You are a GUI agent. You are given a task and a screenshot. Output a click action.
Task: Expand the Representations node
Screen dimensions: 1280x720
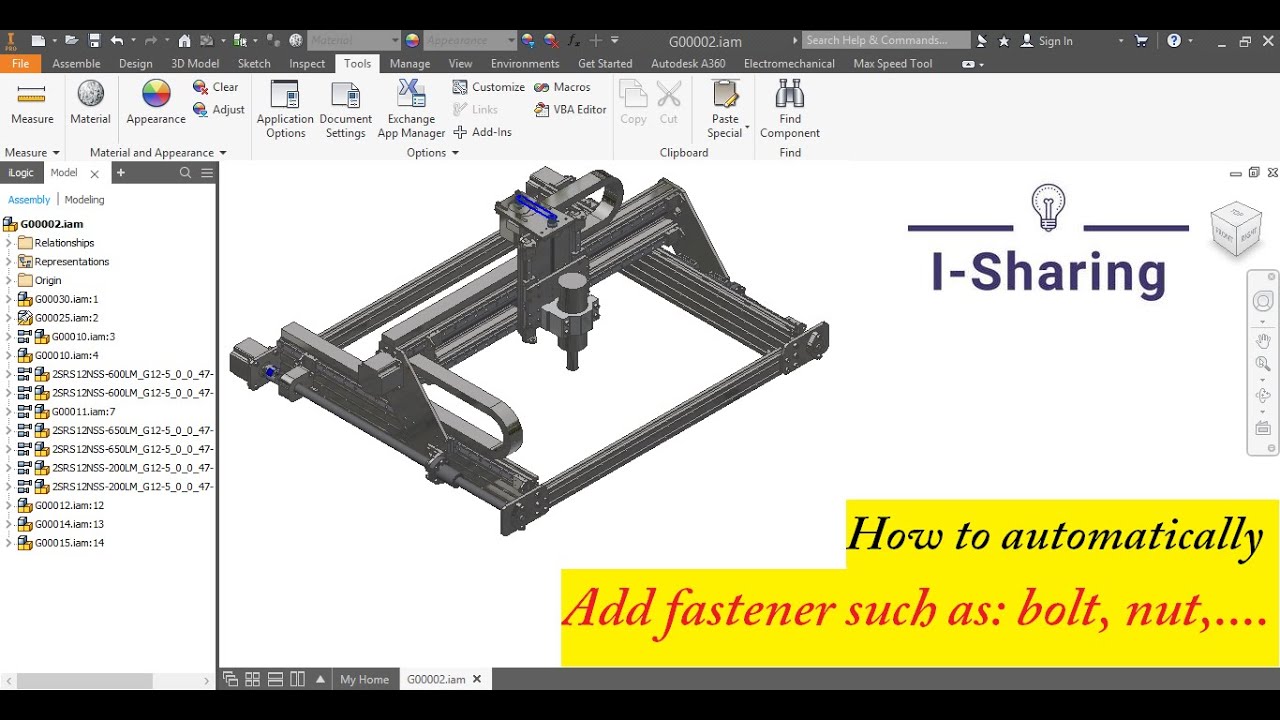[x=9, y=262]
